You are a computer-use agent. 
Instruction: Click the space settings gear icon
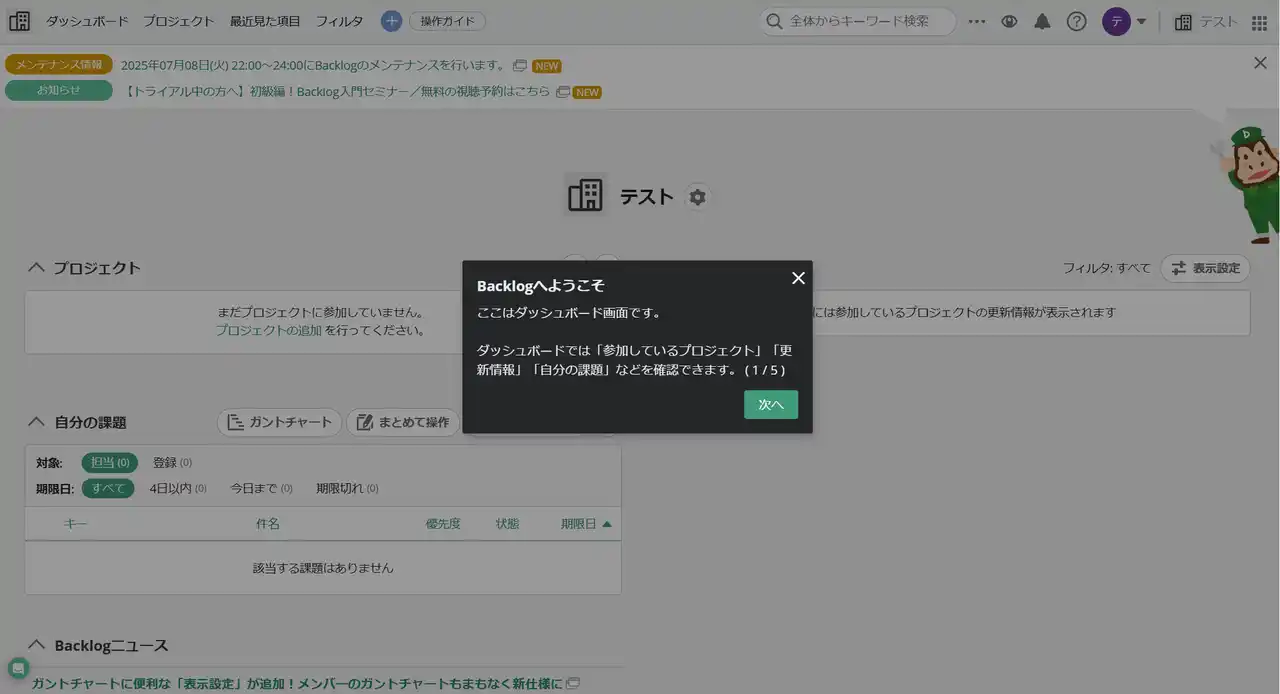coord(697,197)
